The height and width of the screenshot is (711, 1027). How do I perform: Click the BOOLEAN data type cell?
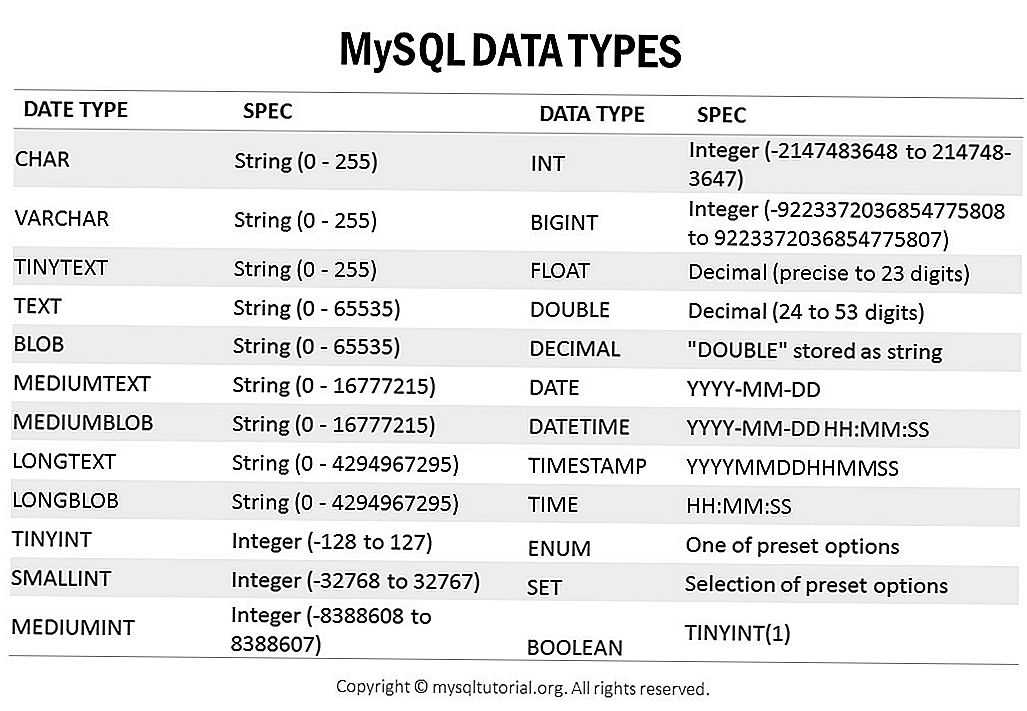click(574, 647)
